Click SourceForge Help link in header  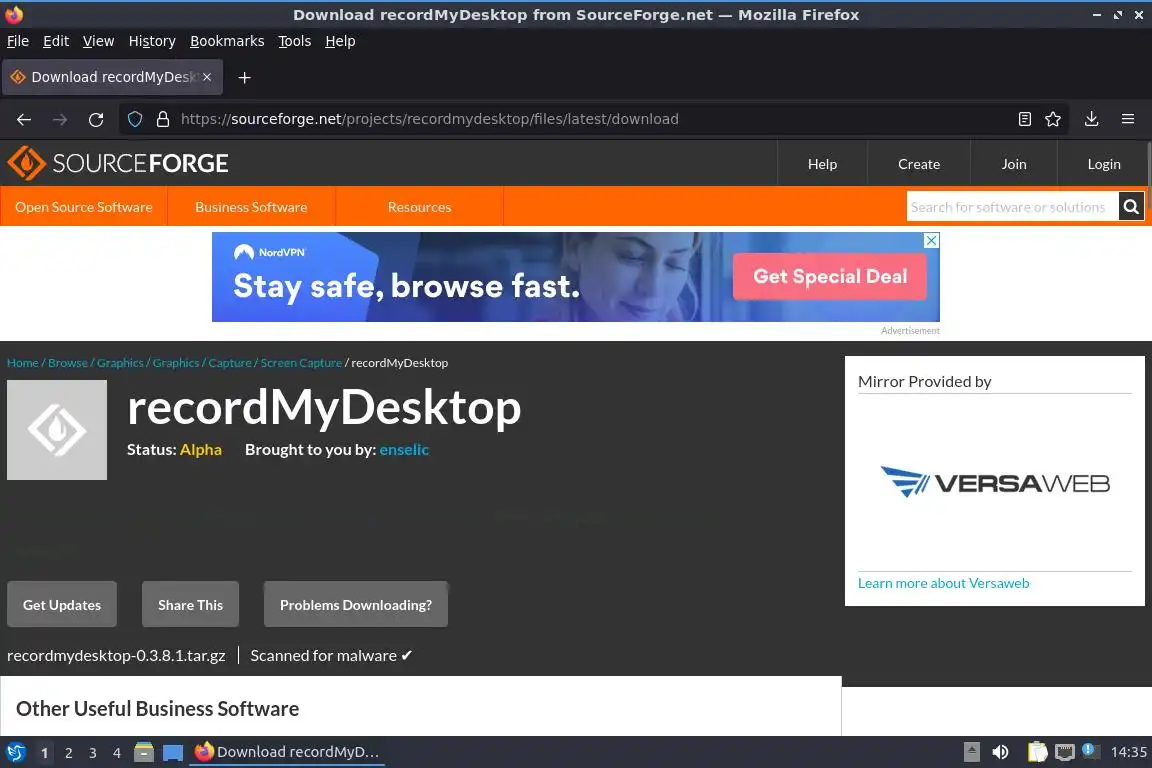pos(822,164)
